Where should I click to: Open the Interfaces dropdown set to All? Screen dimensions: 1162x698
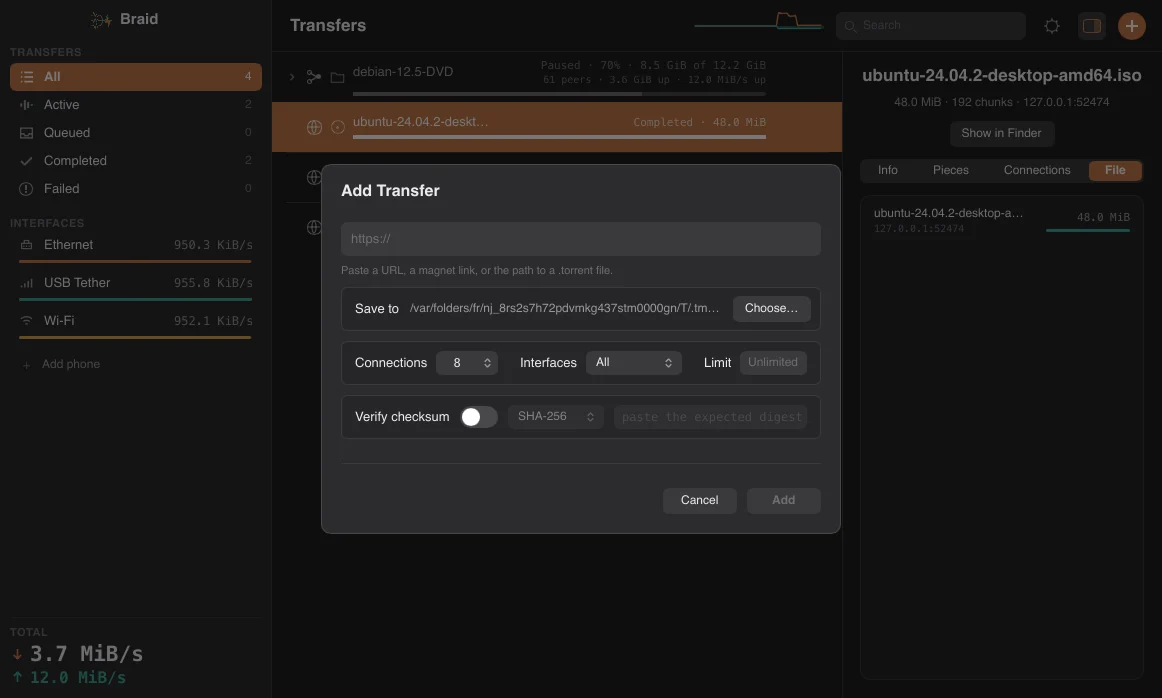point(634,363)
